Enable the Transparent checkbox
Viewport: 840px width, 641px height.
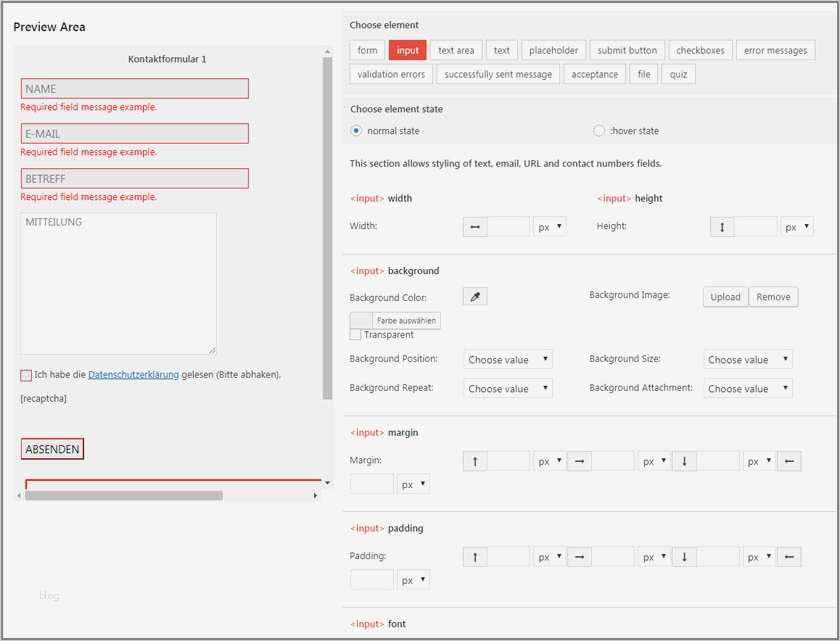(x=355, y=334)
